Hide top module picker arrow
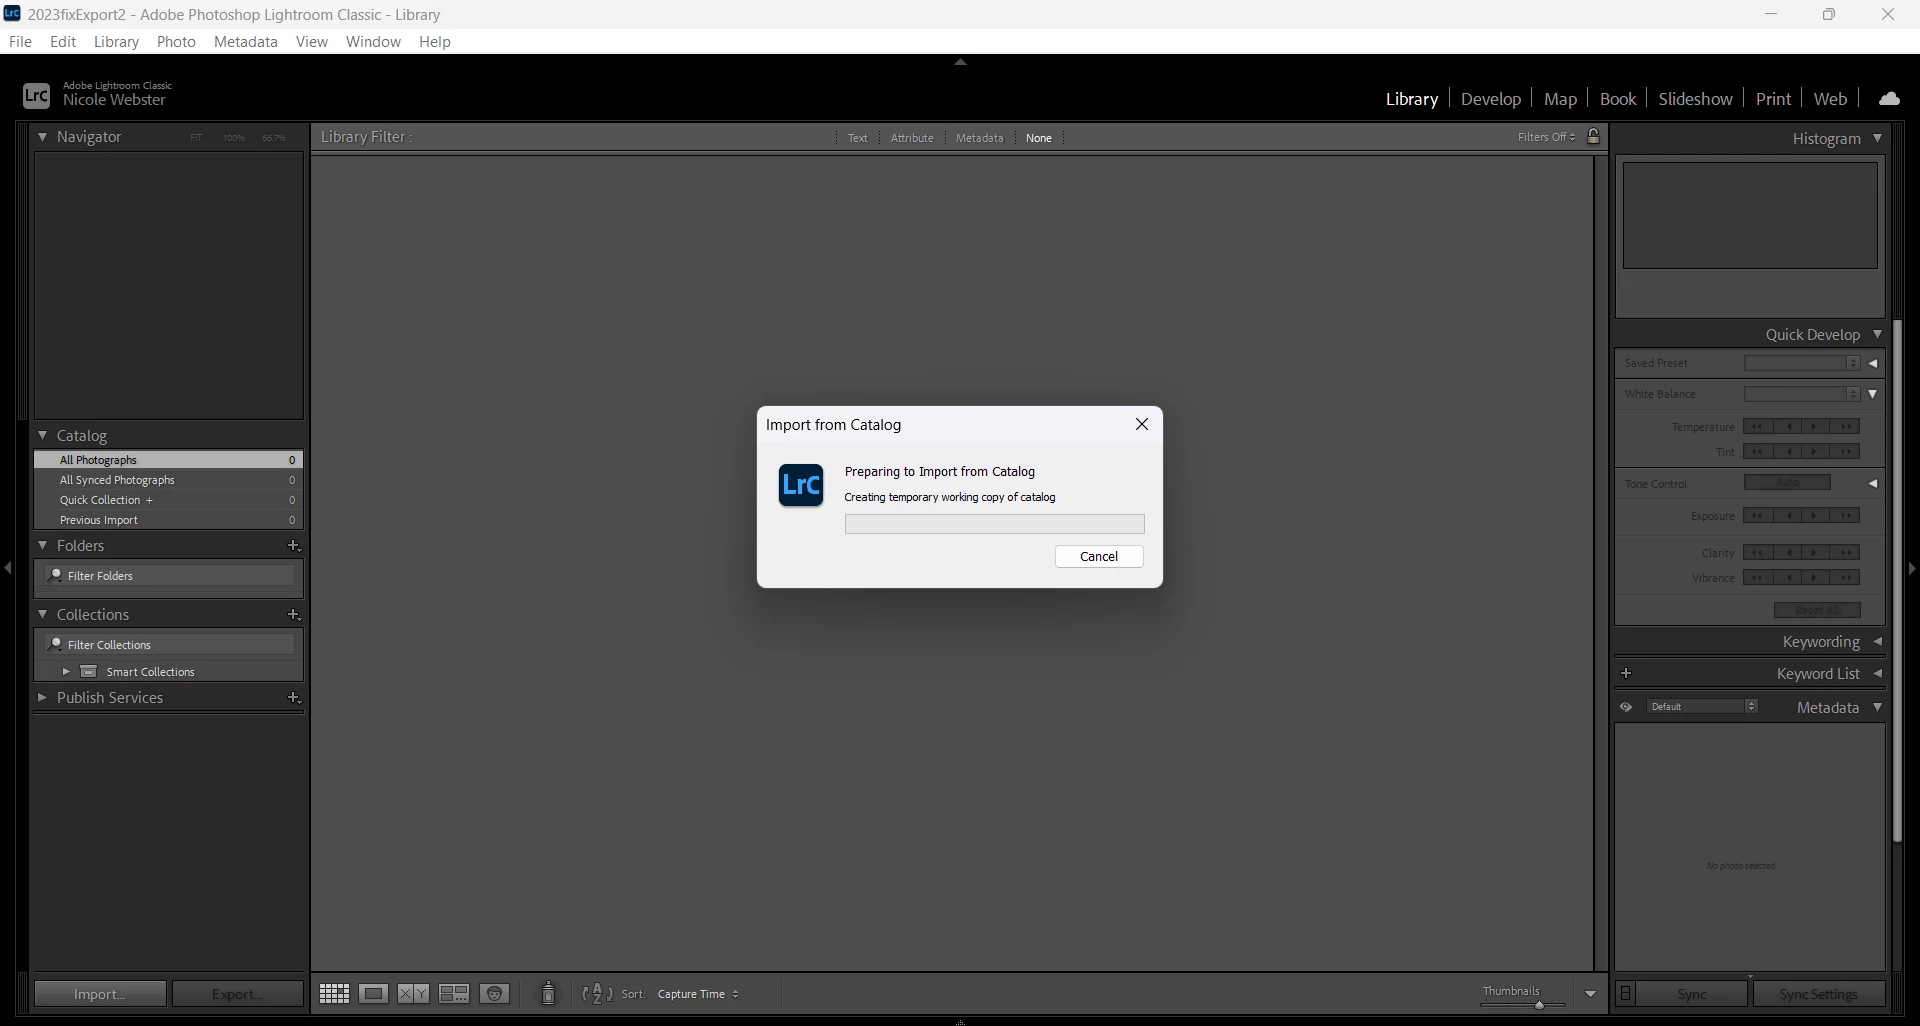Image resolution: width=1920 pixels, height=1026 pixels. pyautogui.click(x=960, y=62)
